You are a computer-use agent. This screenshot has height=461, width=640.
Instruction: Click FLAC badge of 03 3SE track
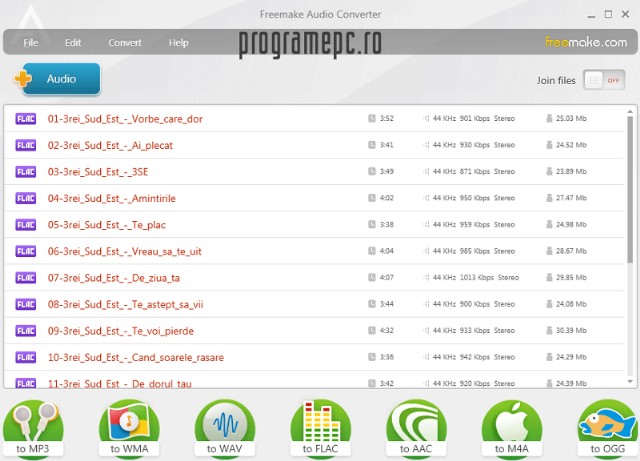point(26,172)
